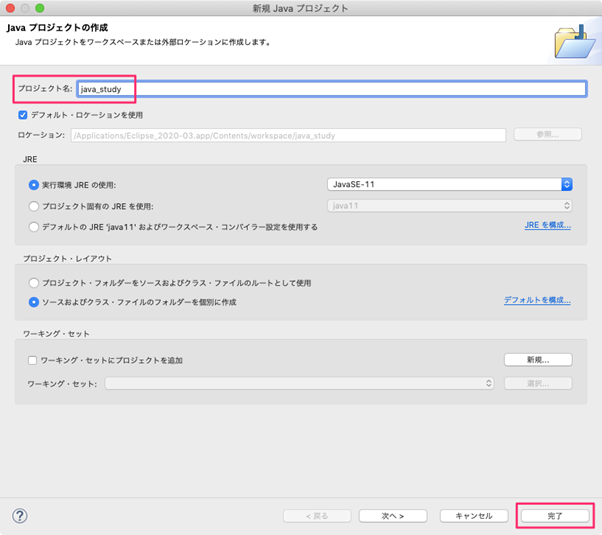
Task: Select デフォルトの JRE 'java11' radio option
Action: coord(34,227)
